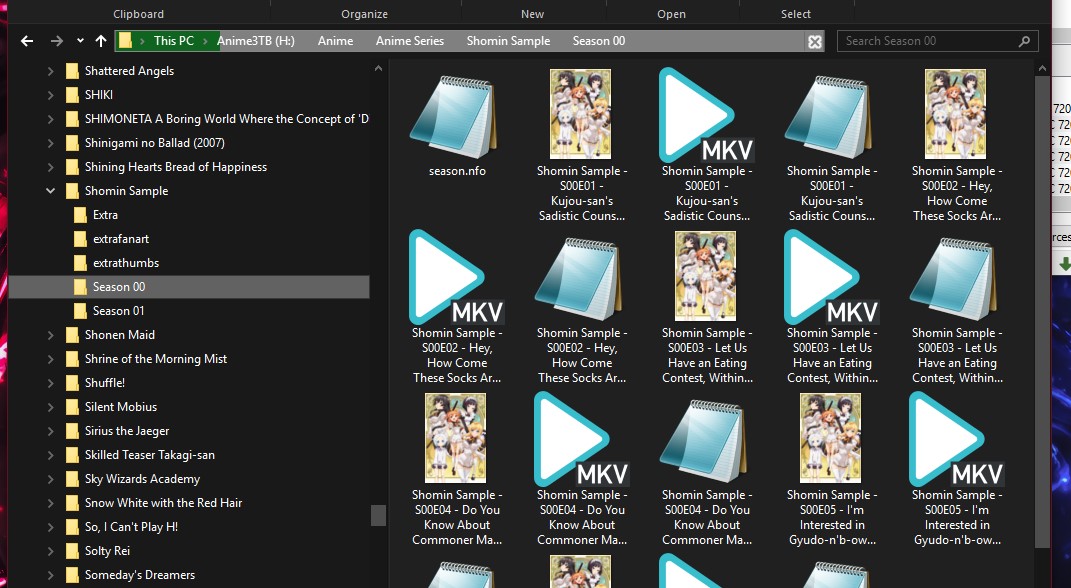Click the Select ribbon group label
Viewport: 1071px width, 588px height.
[796, 14]
